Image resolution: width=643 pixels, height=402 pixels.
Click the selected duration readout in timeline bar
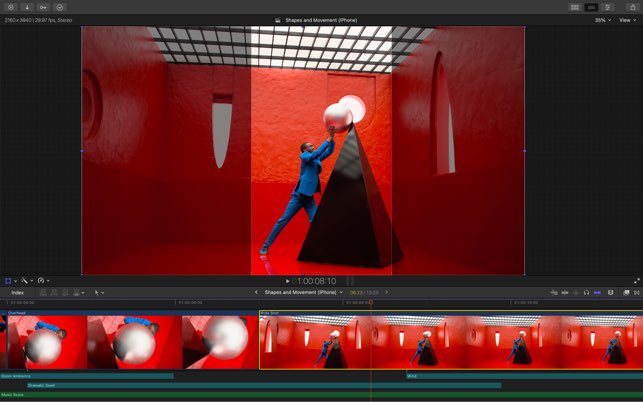coord(364,292)
